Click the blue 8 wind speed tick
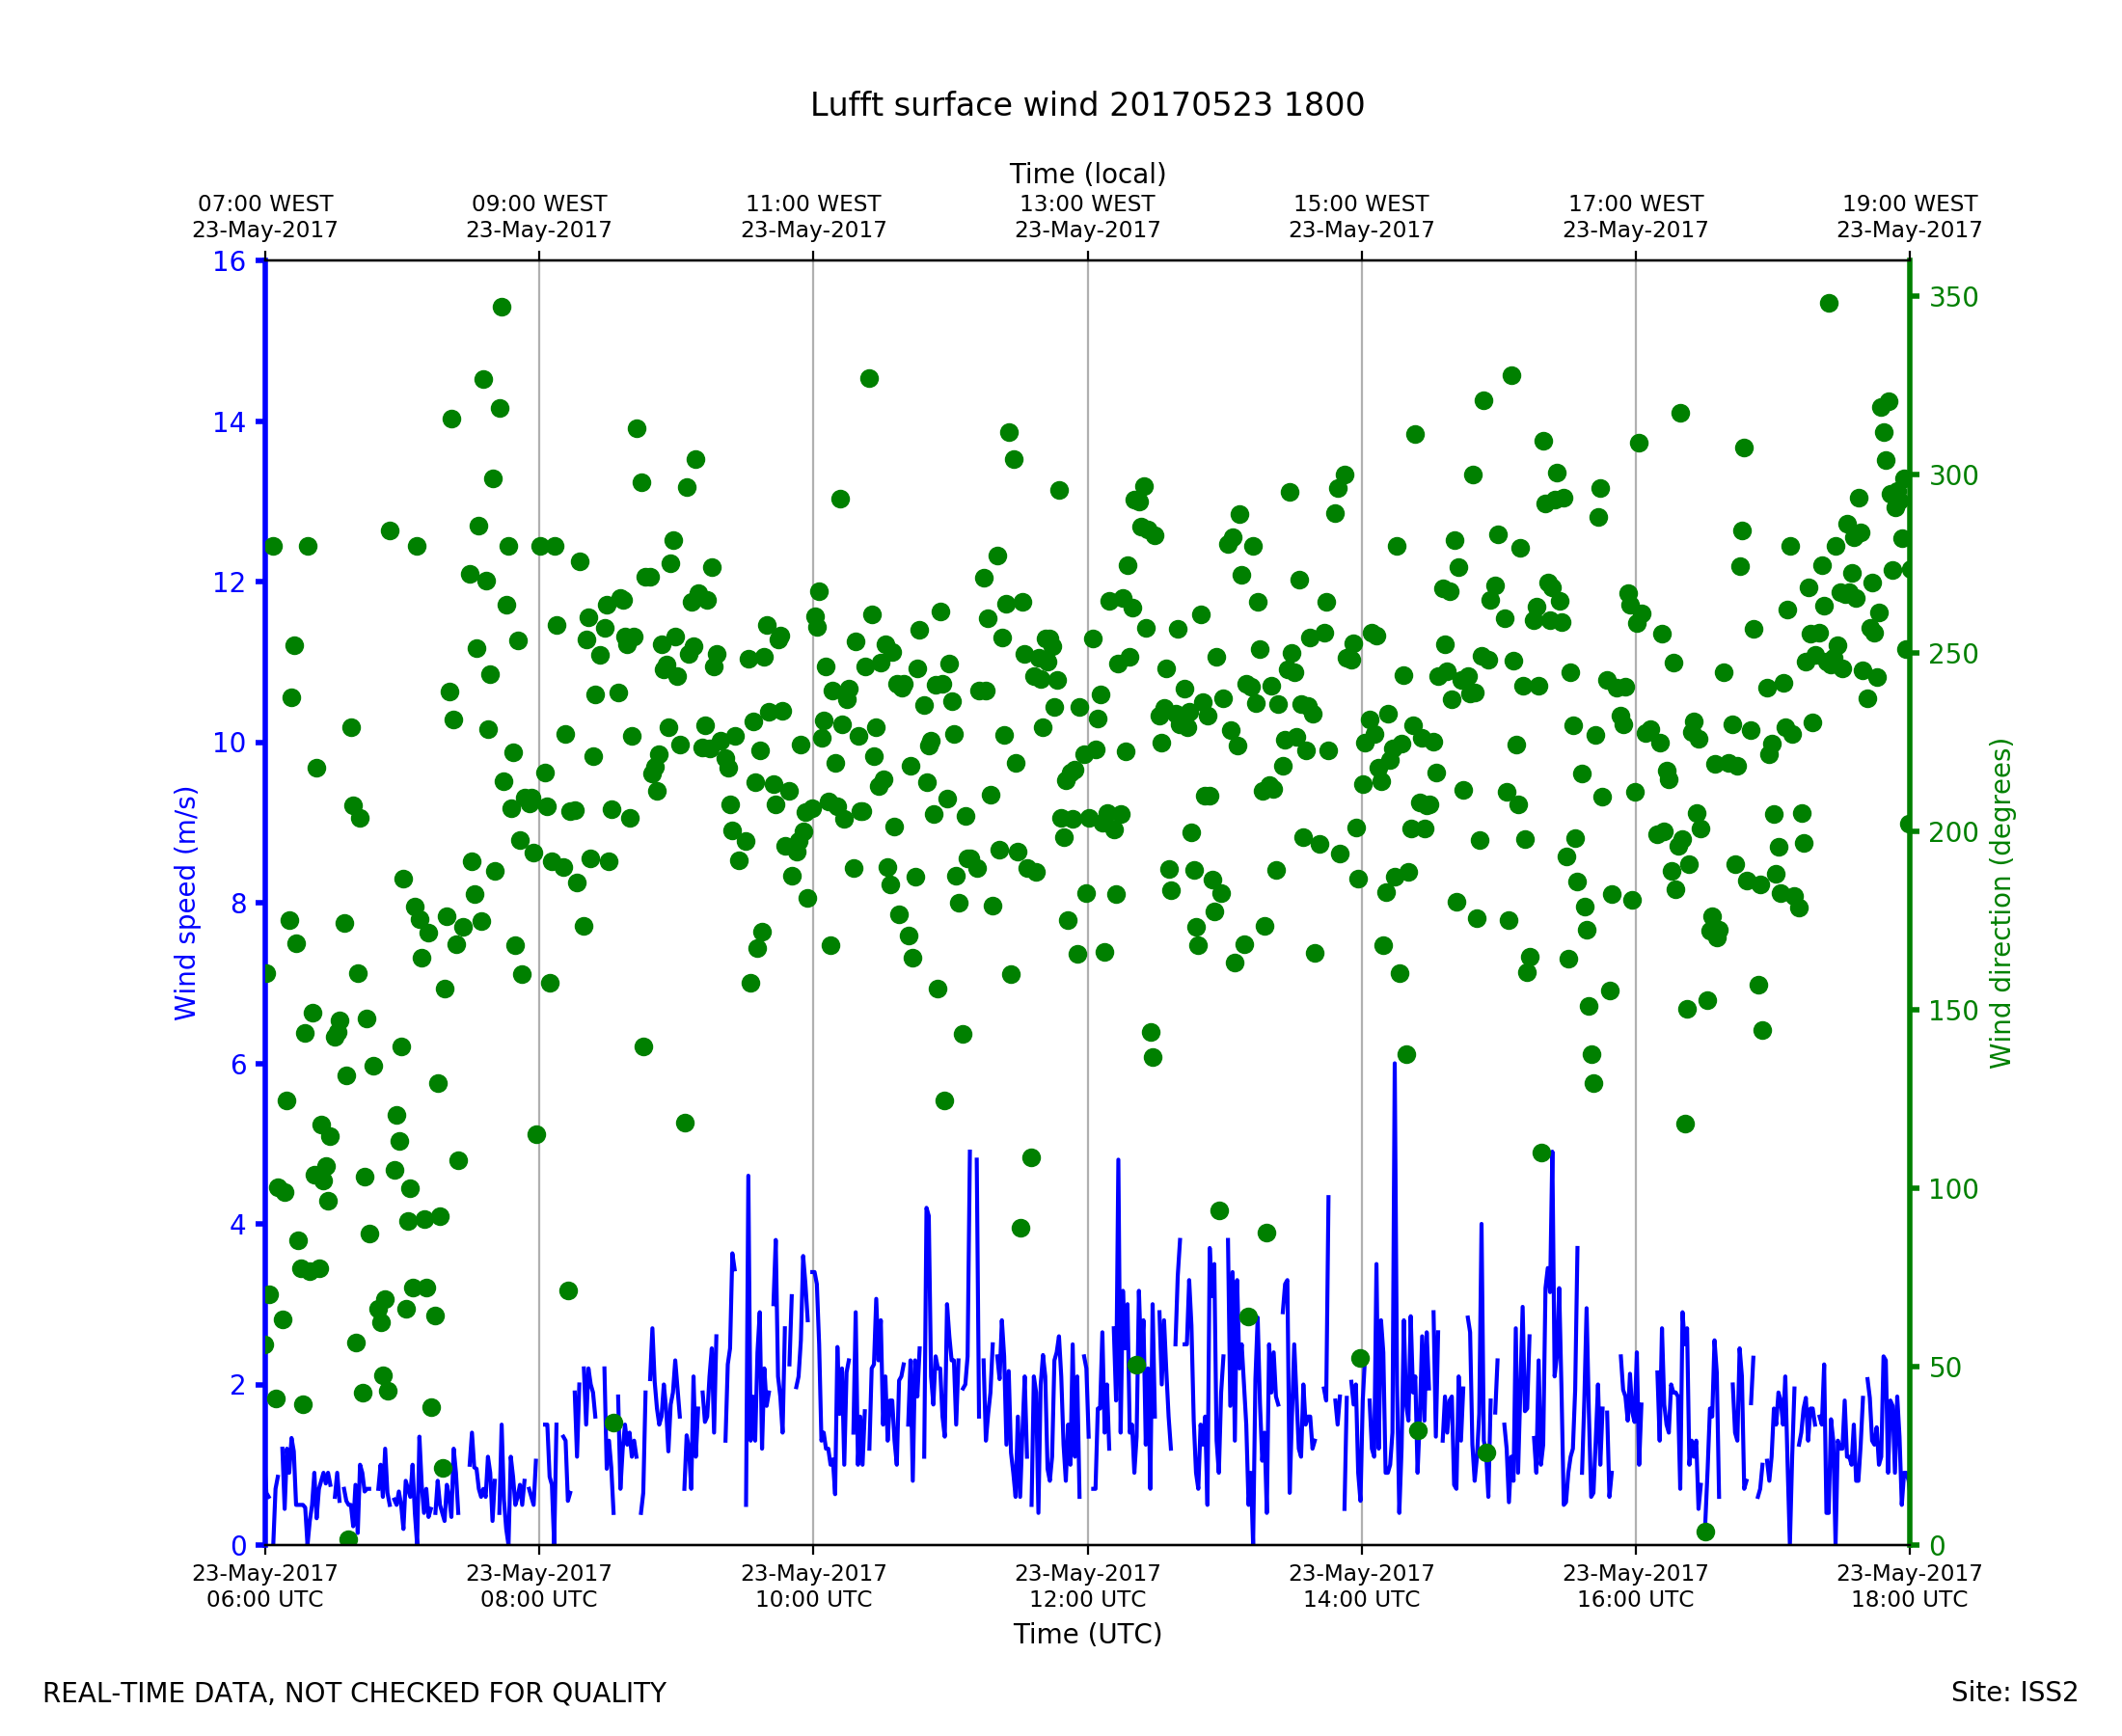The image size is (2122, 1736). point(238,904)
